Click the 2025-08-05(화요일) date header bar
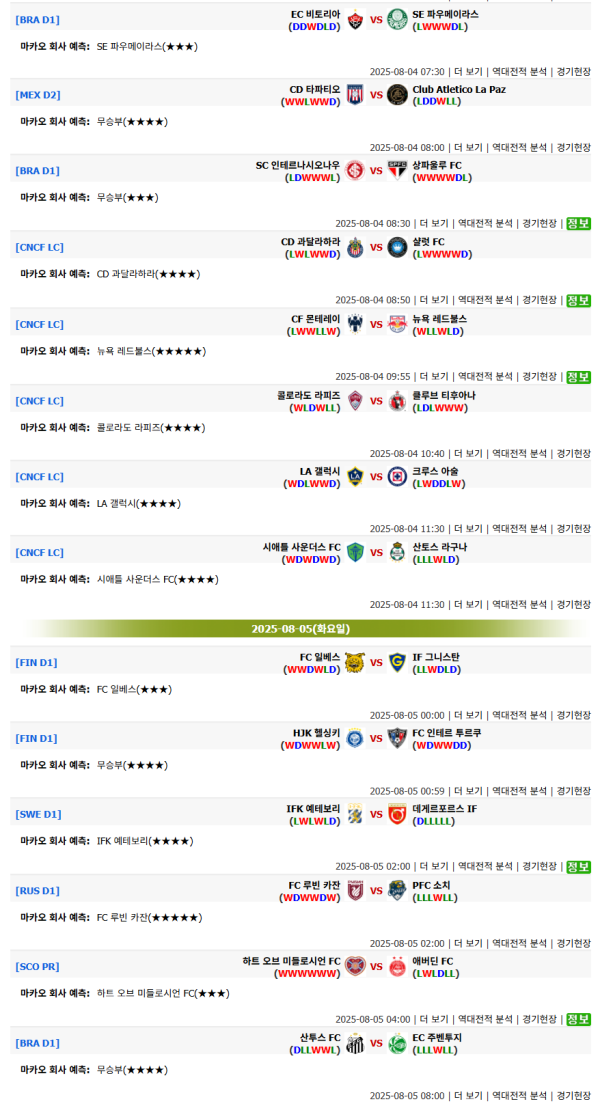 [300, 629]
